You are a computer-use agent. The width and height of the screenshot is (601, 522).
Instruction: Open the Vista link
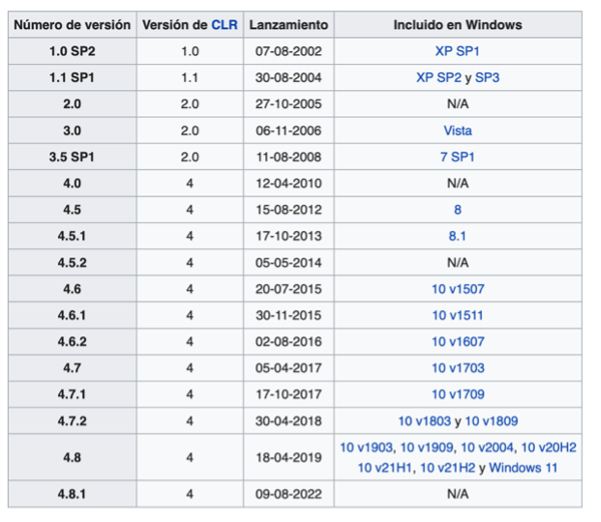[x=458, y=131]
